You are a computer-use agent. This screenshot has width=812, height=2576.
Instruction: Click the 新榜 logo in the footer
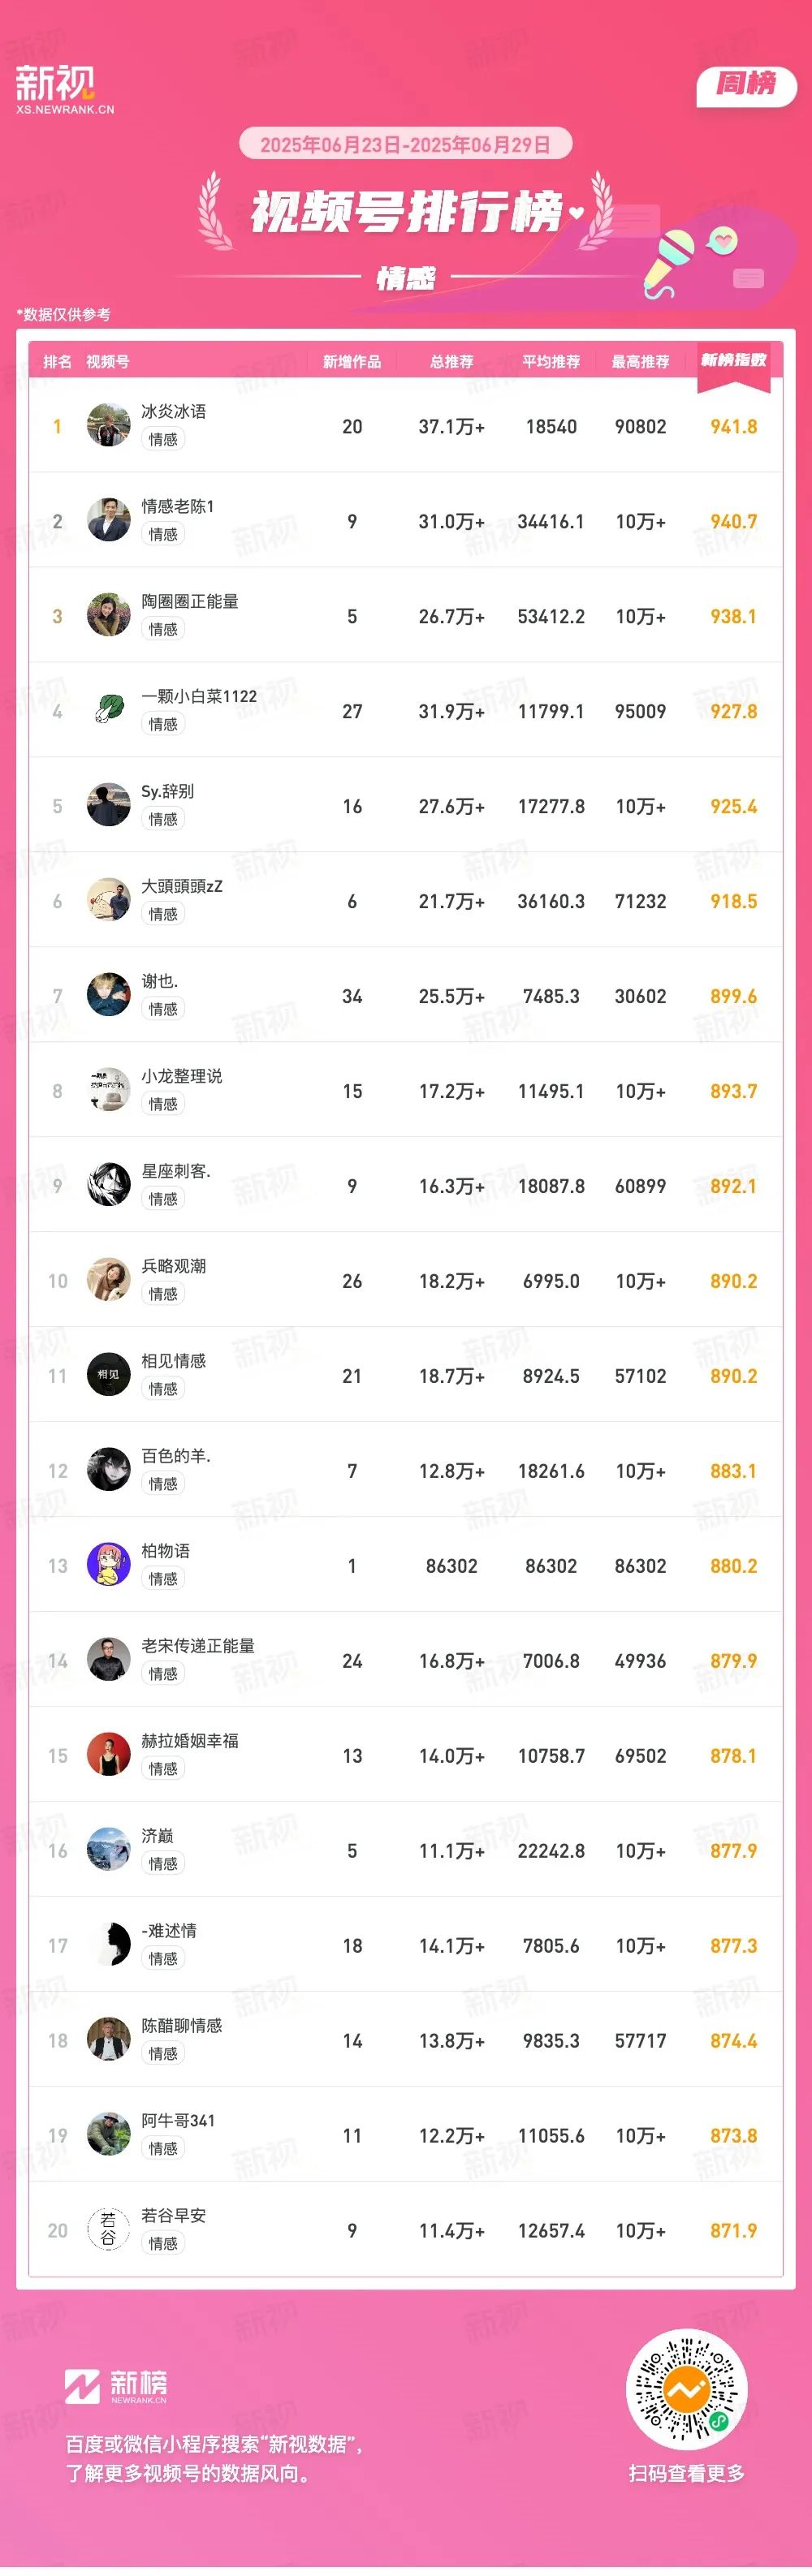[x=116, y=2387]
